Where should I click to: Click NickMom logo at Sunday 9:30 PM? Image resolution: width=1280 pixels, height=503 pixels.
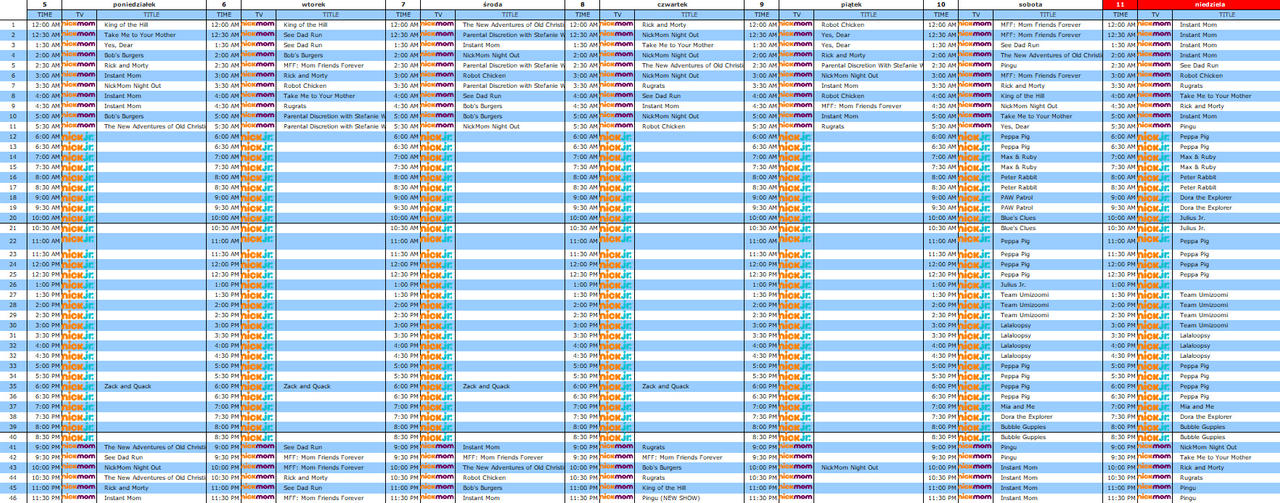(1155, 457)
